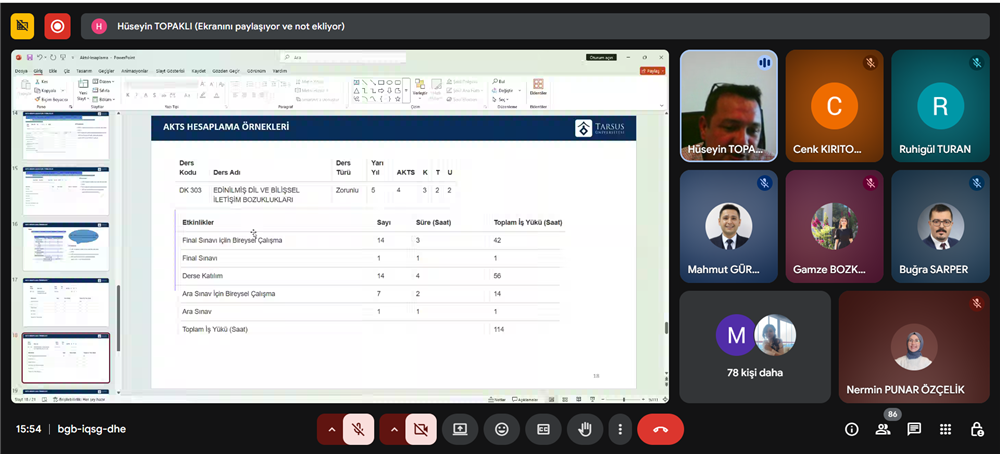This screenshot has width=1000, height=454.
Task: Expand audio settings arrow beside microphone
Action: tap(331, 429)
